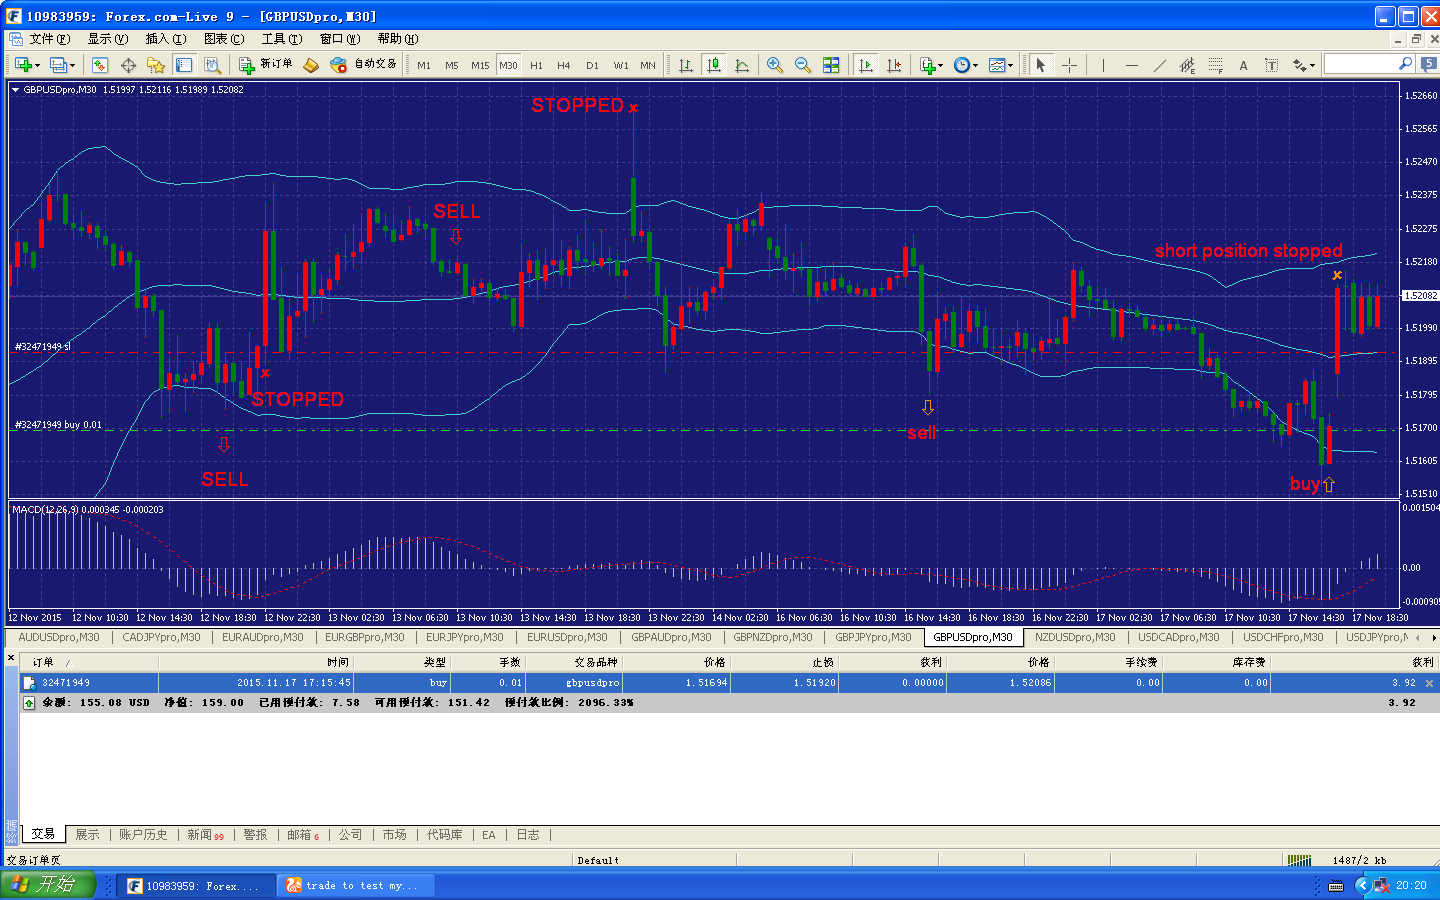Open the Data Window crosshair-circle icon

(x=128, y=65)
